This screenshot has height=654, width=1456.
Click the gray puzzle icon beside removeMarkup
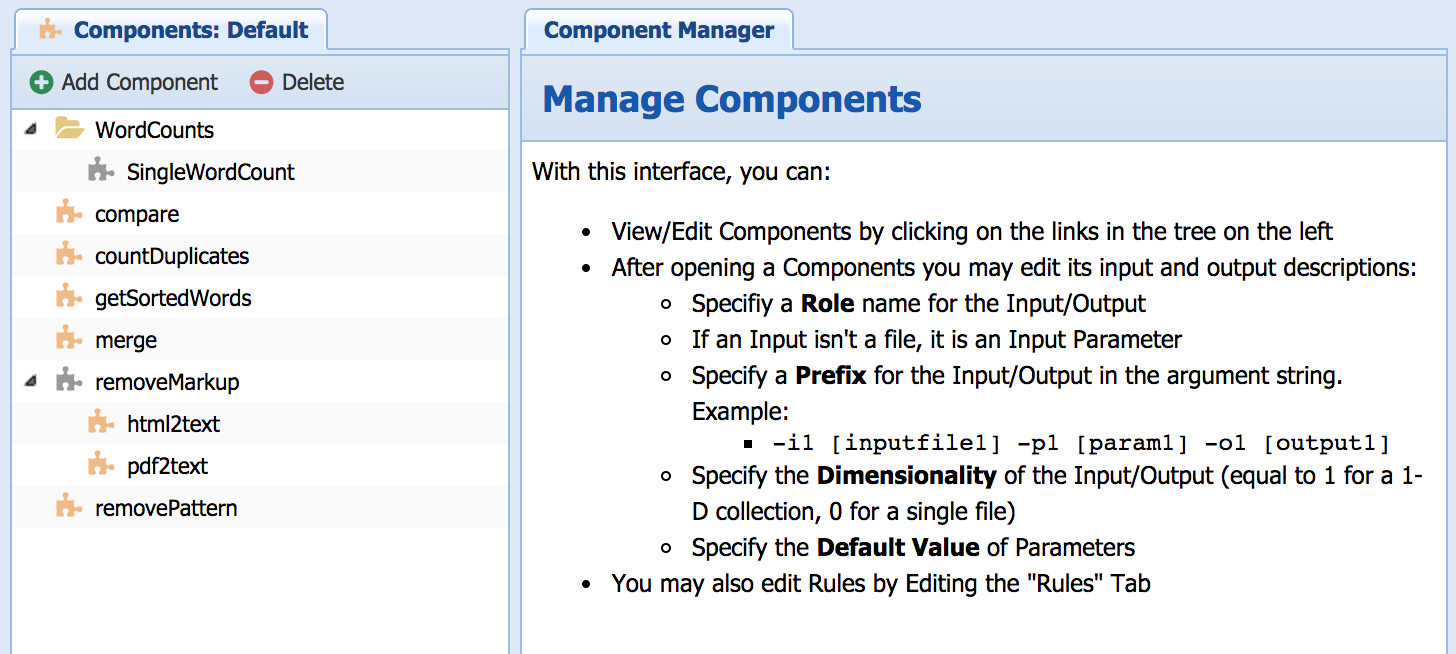[x=68, y=382]
